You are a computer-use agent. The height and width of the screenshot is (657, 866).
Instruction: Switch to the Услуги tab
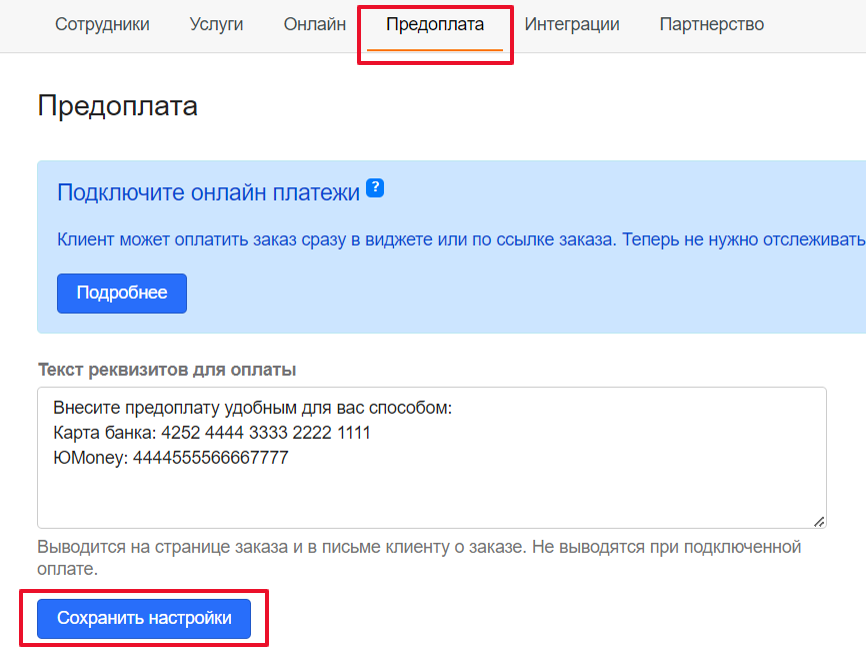(216, 25)
